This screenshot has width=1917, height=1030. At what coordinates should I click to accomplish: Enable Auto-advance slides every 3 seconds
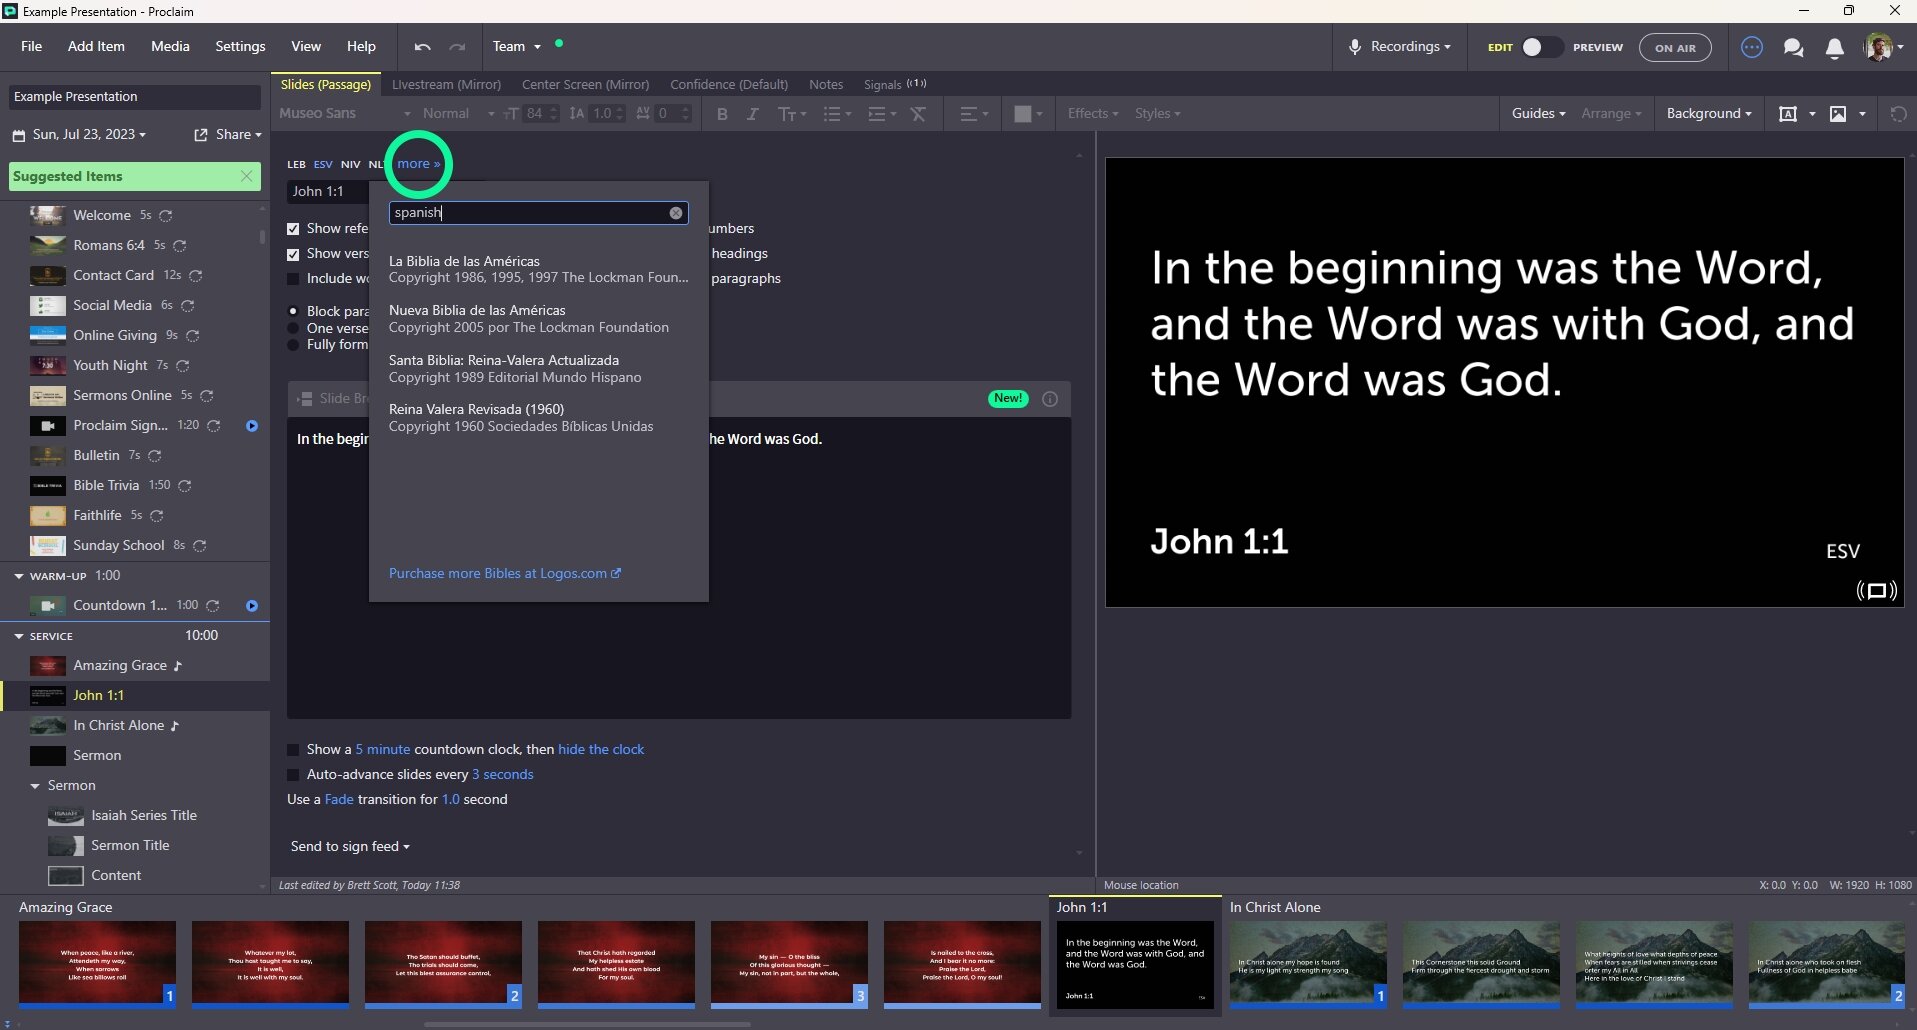292,774
